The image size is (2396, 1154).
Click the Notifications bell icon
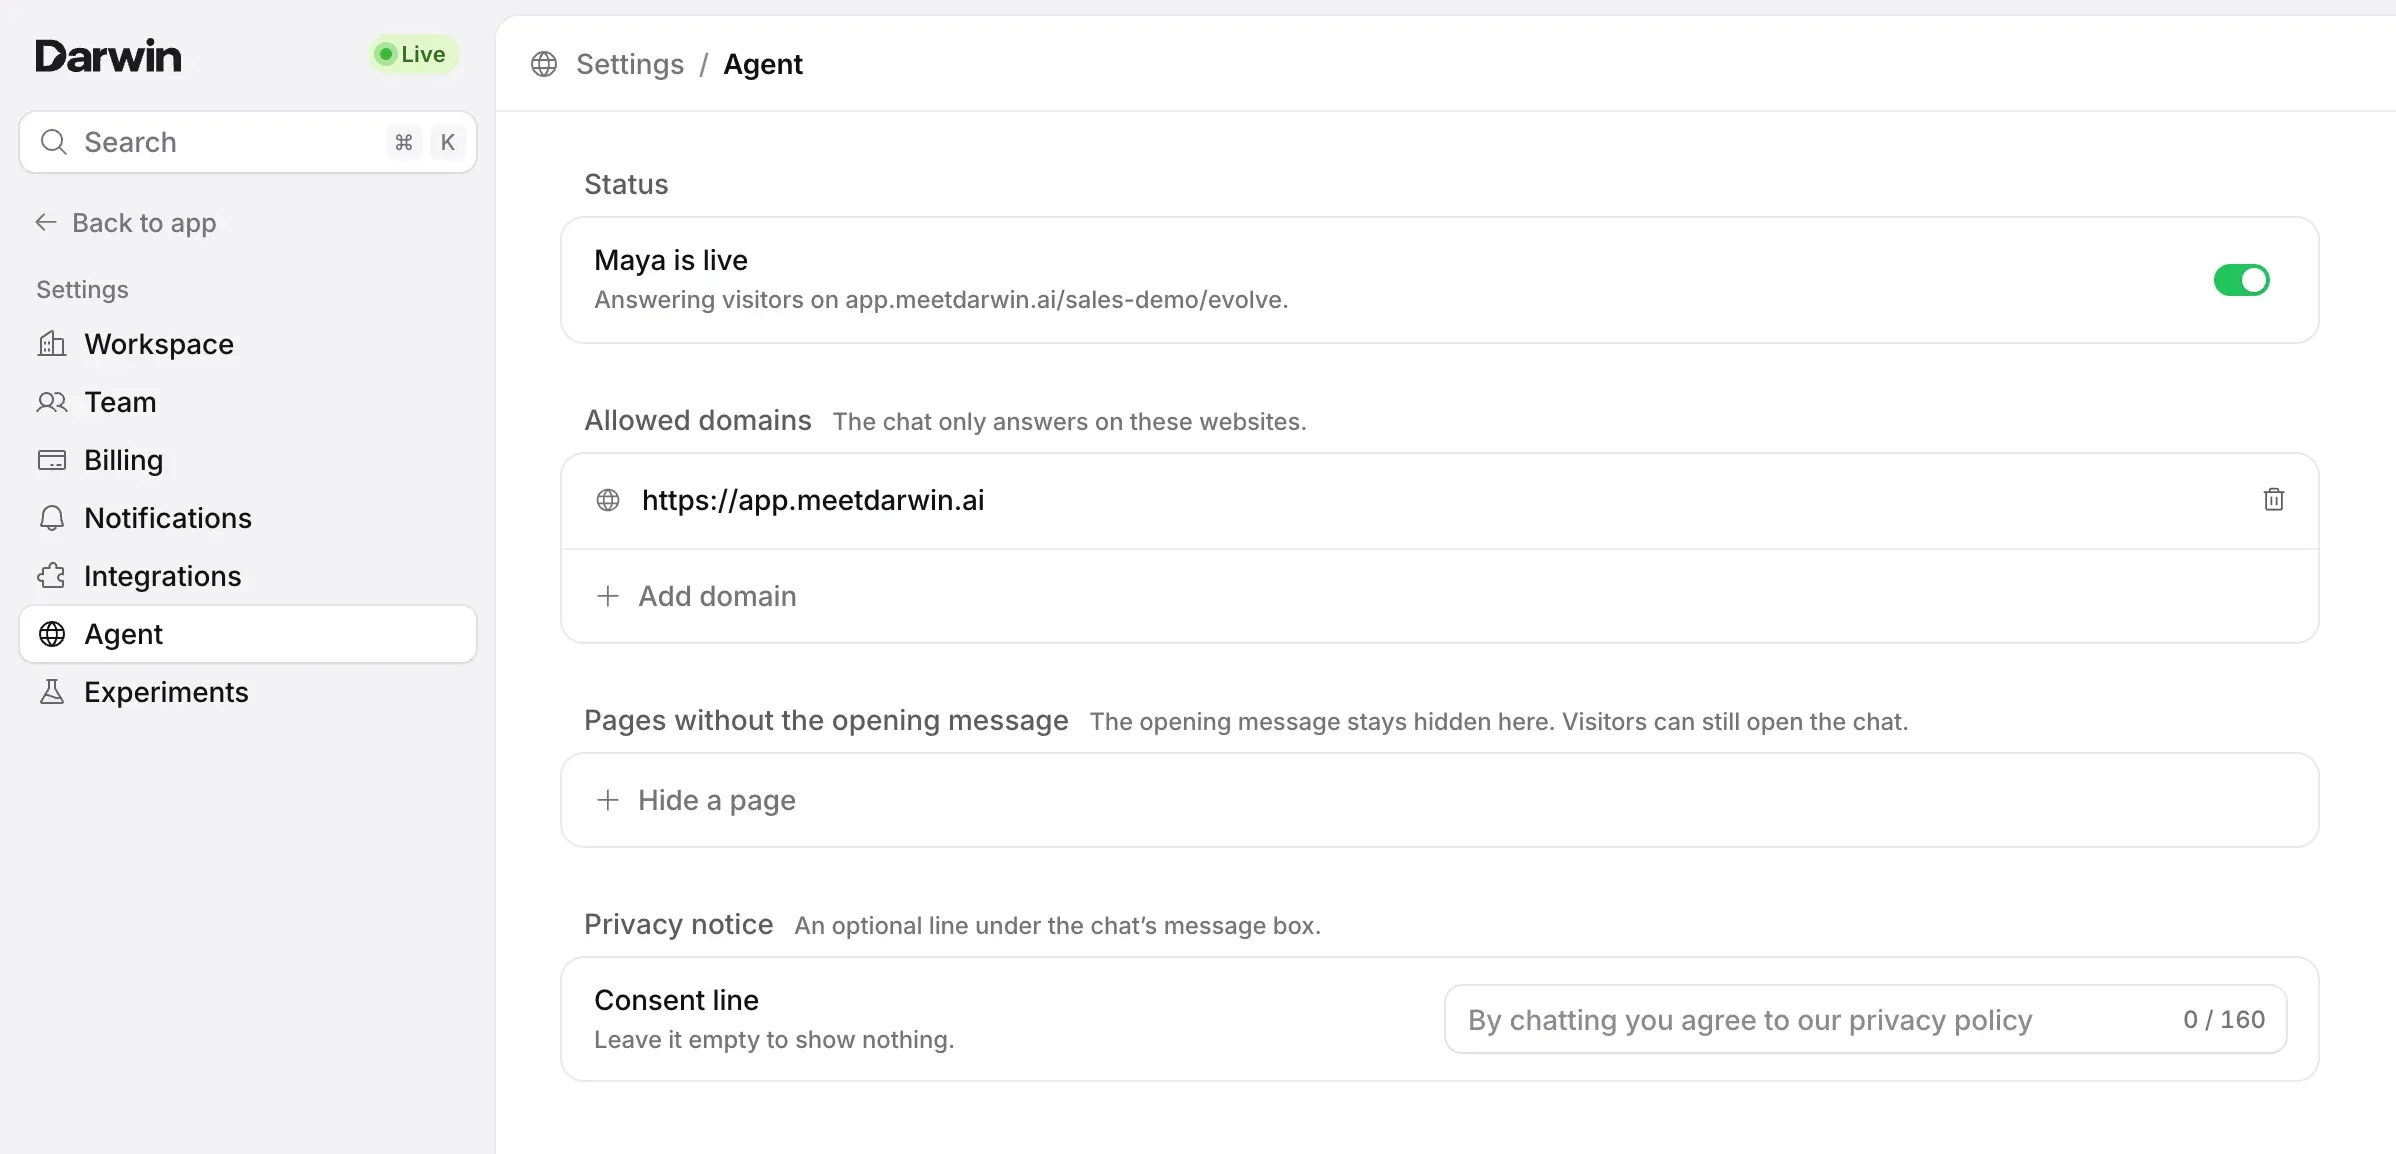point(52,518)
